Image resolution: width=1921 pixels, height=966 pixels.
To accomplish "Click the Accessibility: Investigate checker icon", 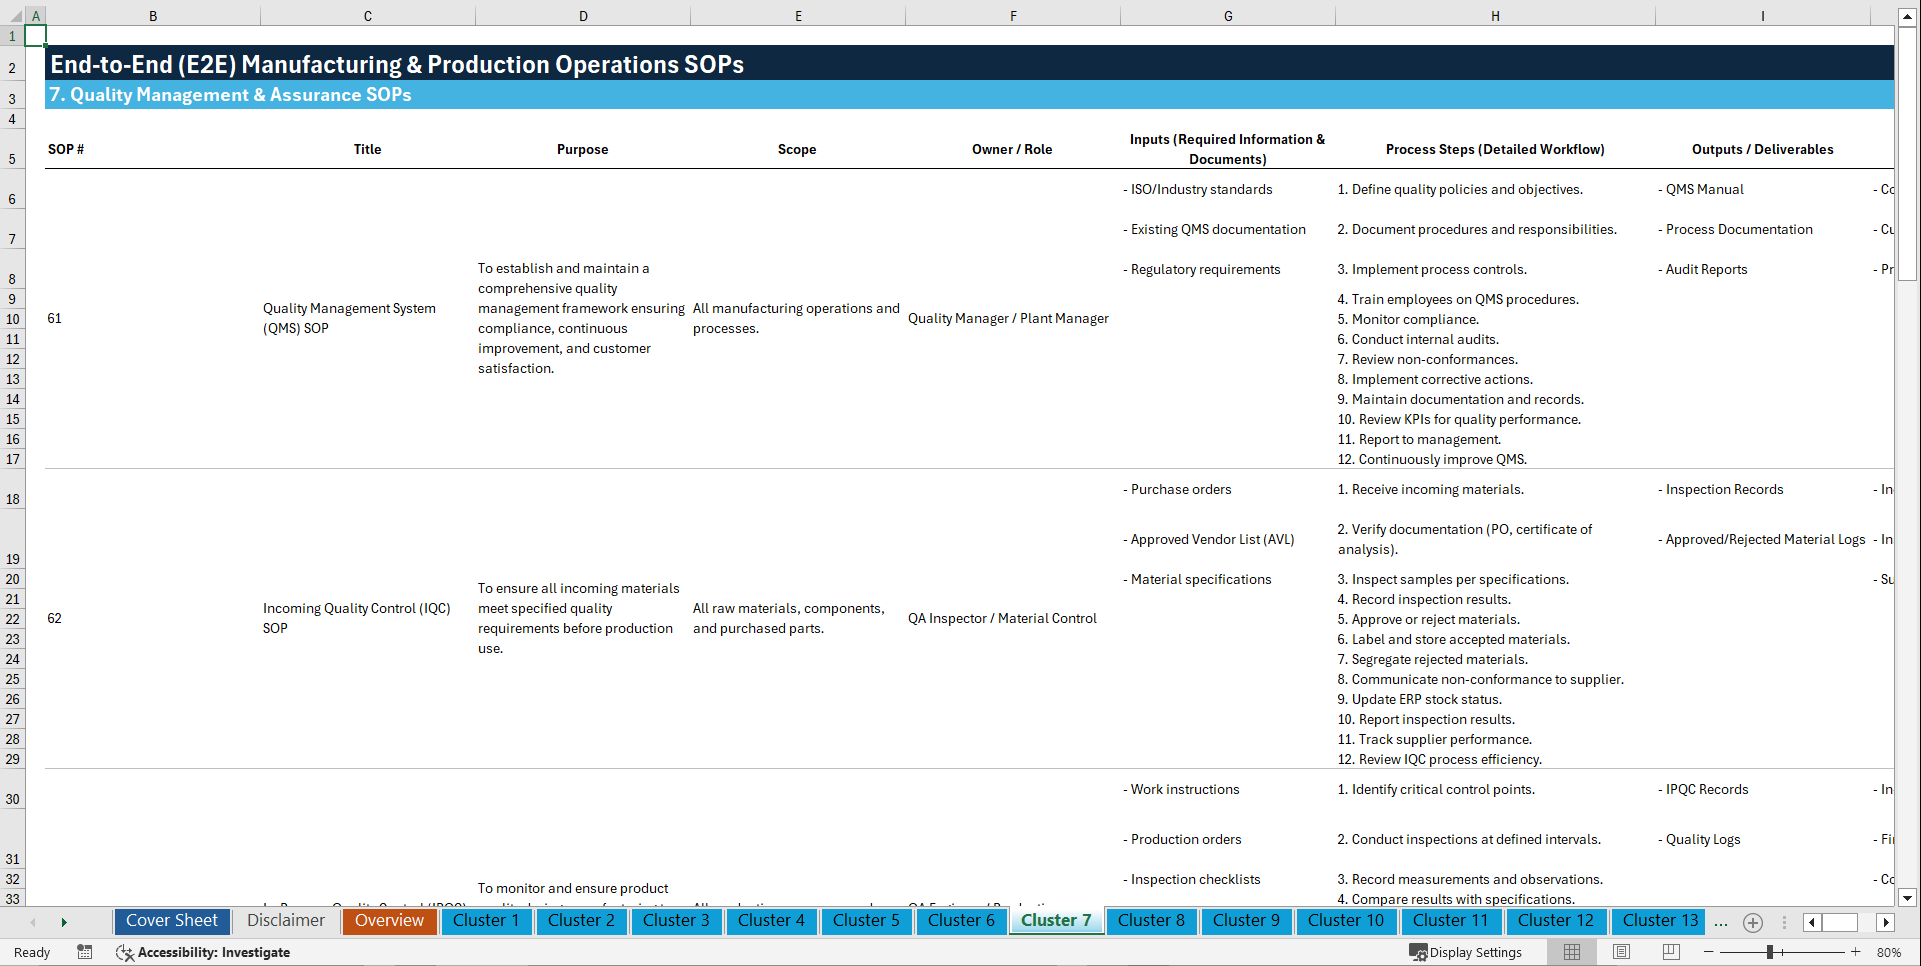I will pos(125,952).
